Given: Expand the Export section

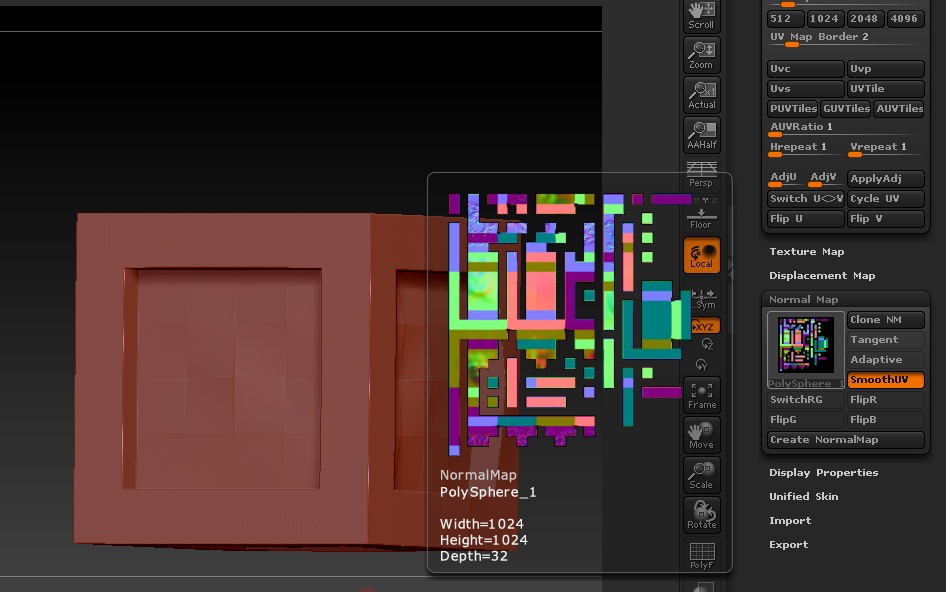Looking at the screenshot, I should [x=788, y=544].
